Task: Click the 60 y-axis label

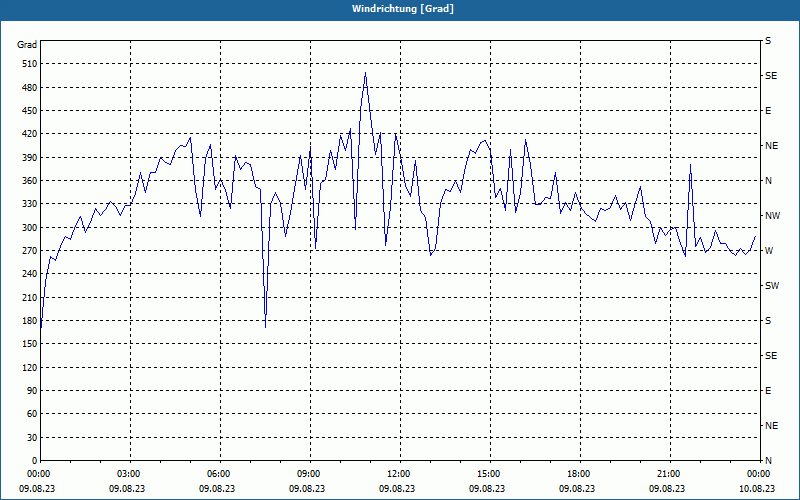Action: click(32, 414)
